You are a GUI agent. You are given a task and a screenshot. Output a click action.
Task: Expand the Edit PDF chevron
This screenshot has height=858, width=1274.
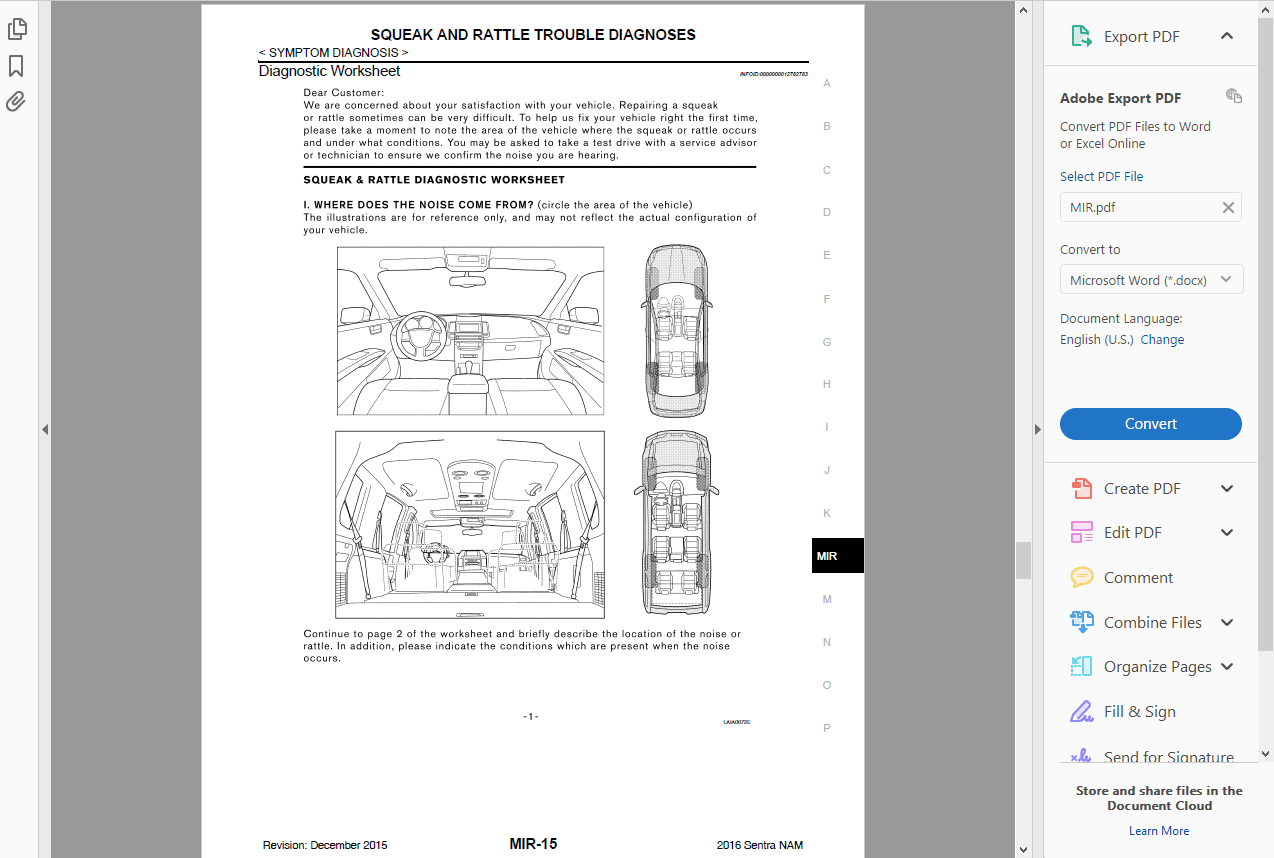point(1227,533)
